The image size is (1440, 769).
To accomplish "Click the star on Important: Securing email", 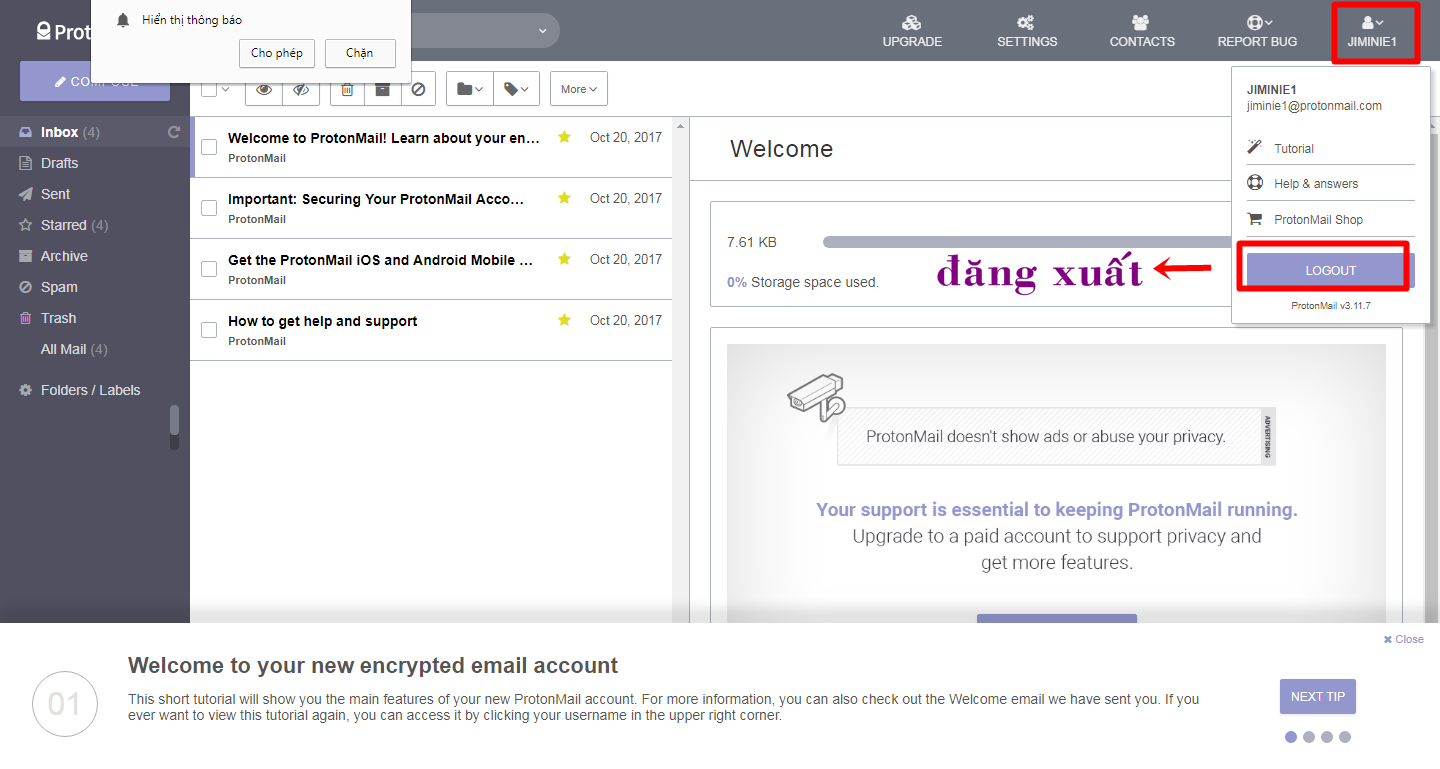I will click(x=564, y=198).
